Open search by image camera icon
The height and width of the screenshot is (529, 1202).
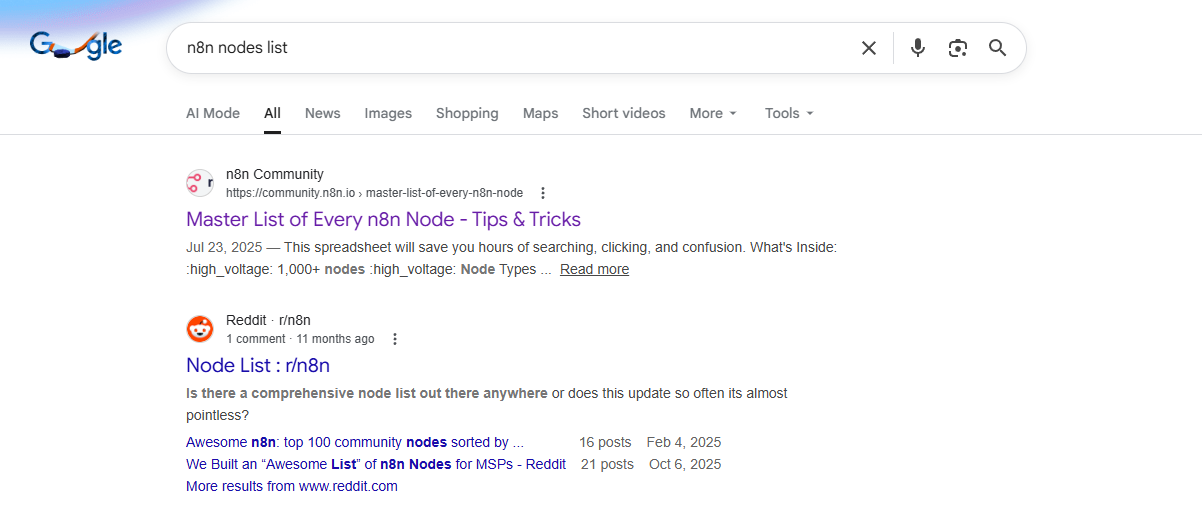pos(958,48)
